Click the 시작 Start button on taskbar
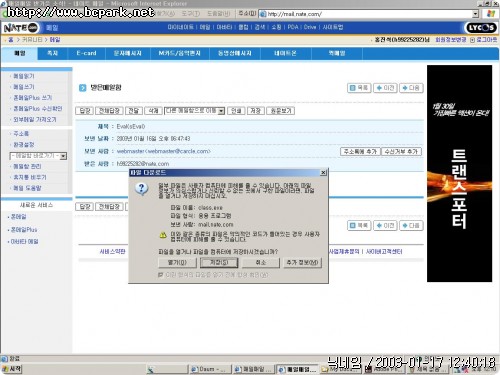 coord(12,369)
